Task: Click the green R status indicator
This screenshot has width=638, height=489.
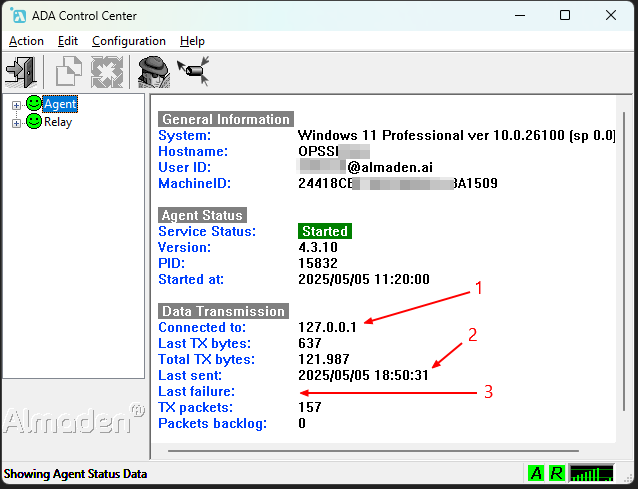Action: [x=557, y=473]
